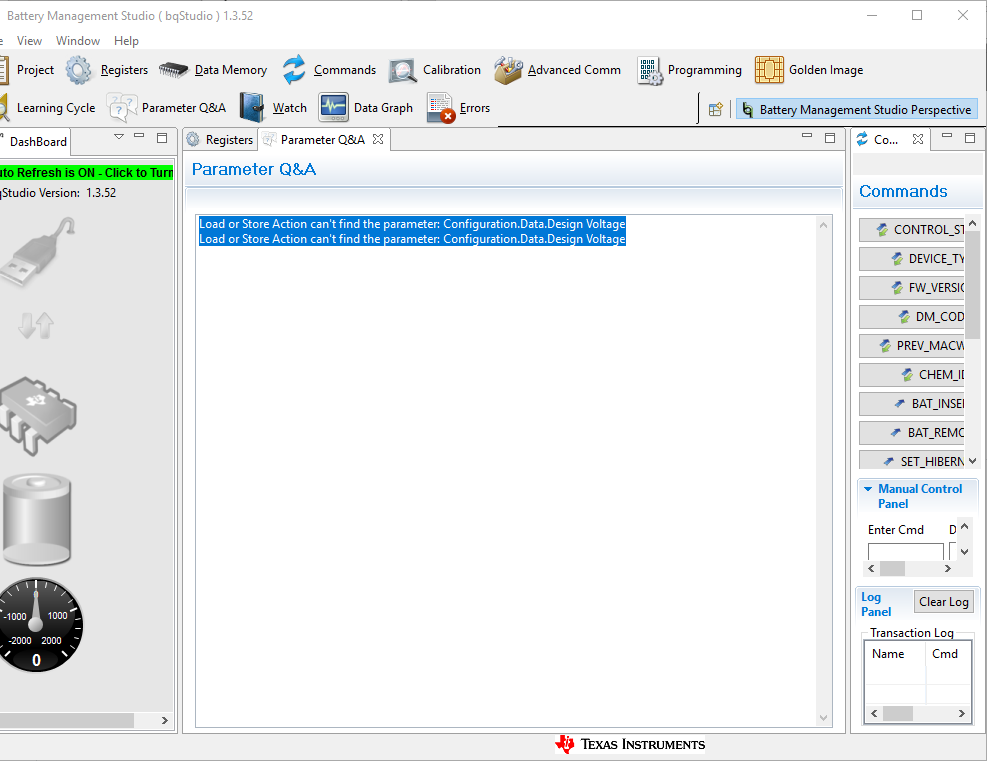Viewport: 987px width, 761px height.
Task: Open the View menu
Action: coord(29,40)
